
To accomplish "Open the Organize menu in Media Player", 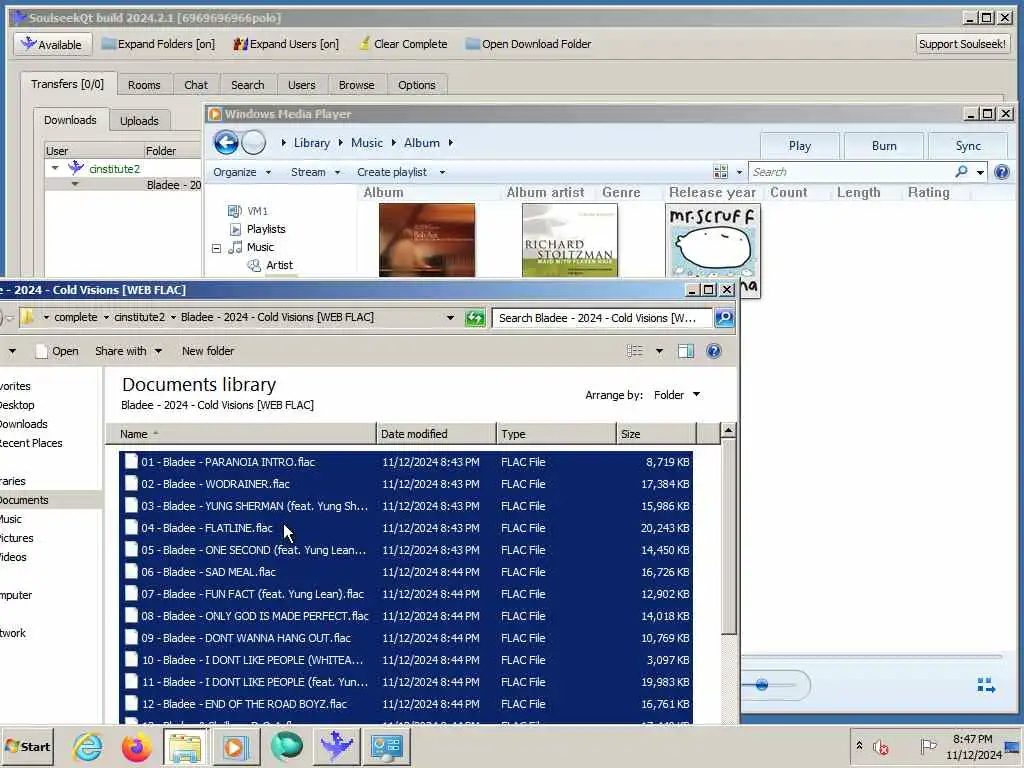I will (x=242, y=172).
